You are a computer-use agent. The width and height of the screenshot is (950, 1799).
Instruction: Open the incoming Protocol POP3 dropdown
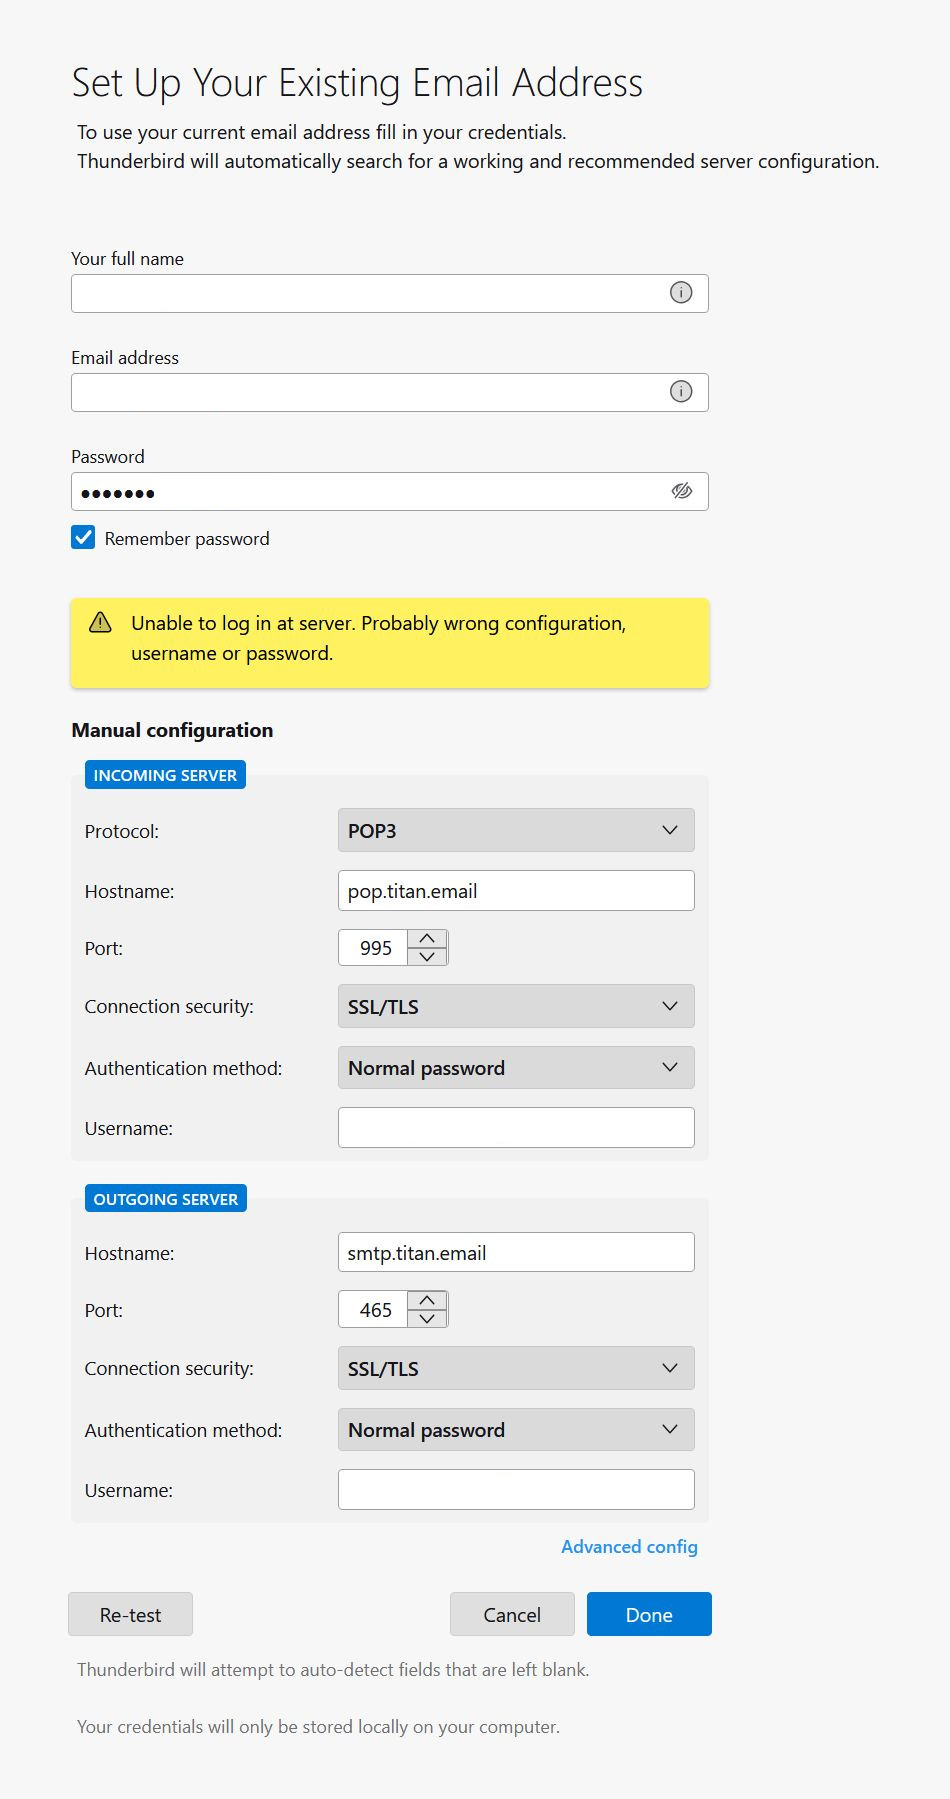click(x=515, y=830)
